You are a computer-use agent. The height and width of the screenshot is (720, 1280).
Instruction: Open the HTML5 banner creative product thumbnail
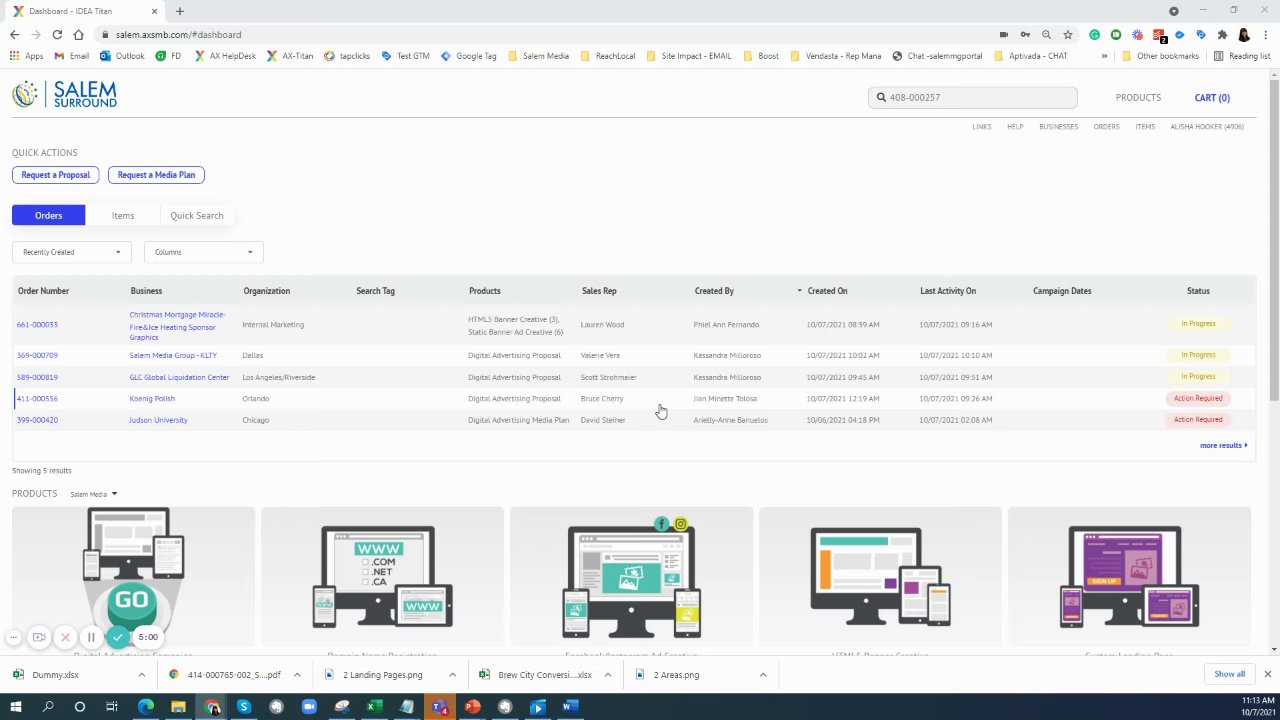click(880, 578)
